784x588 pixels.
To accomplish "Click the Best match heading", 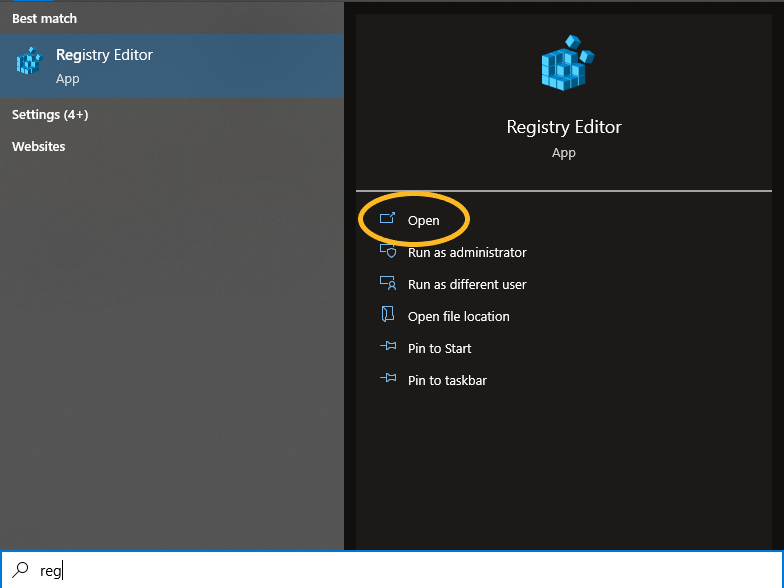I will pyautogui.click(x=44, y=18).
